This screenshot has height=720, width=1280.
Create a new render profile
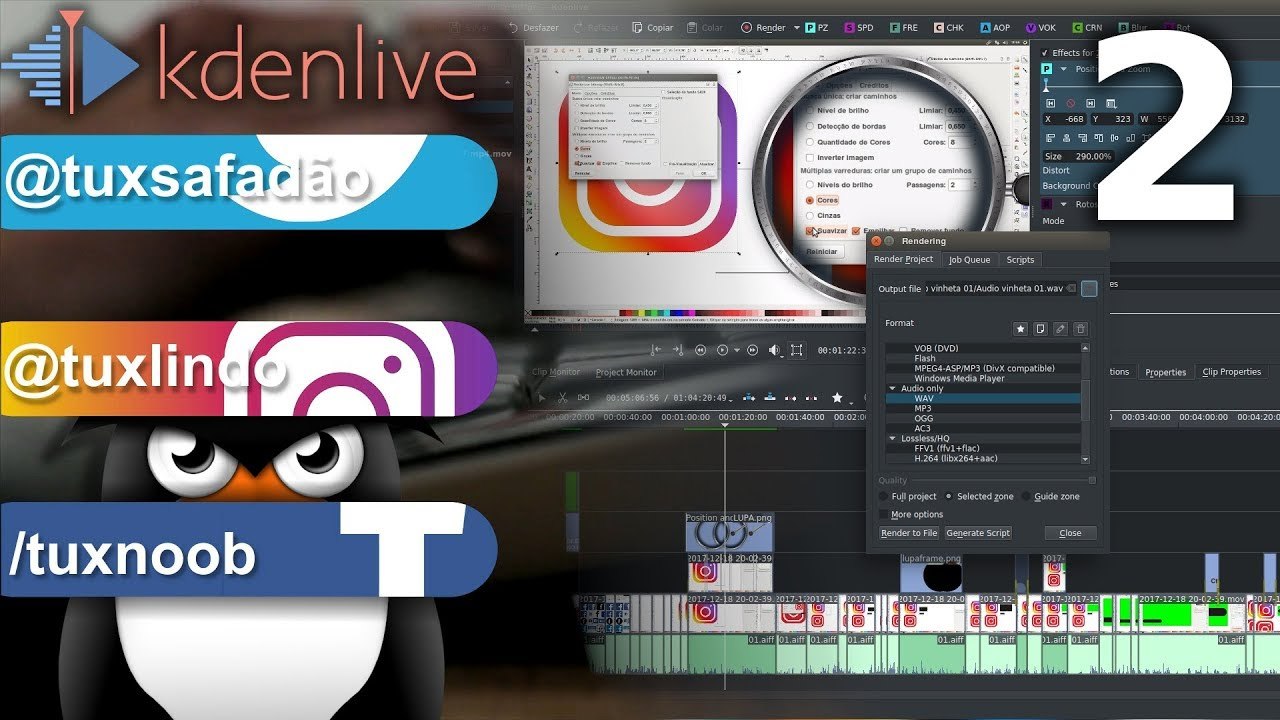(x=1041, y=328)
